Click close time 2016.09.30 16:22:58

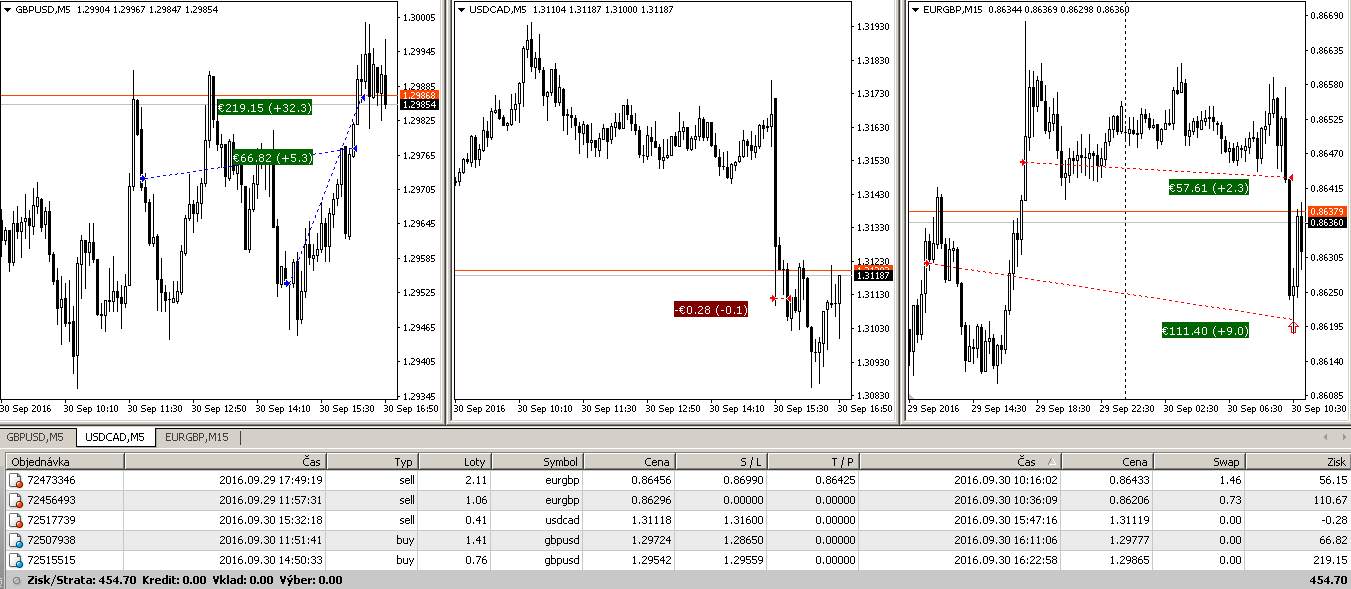tap(1005, 560)
